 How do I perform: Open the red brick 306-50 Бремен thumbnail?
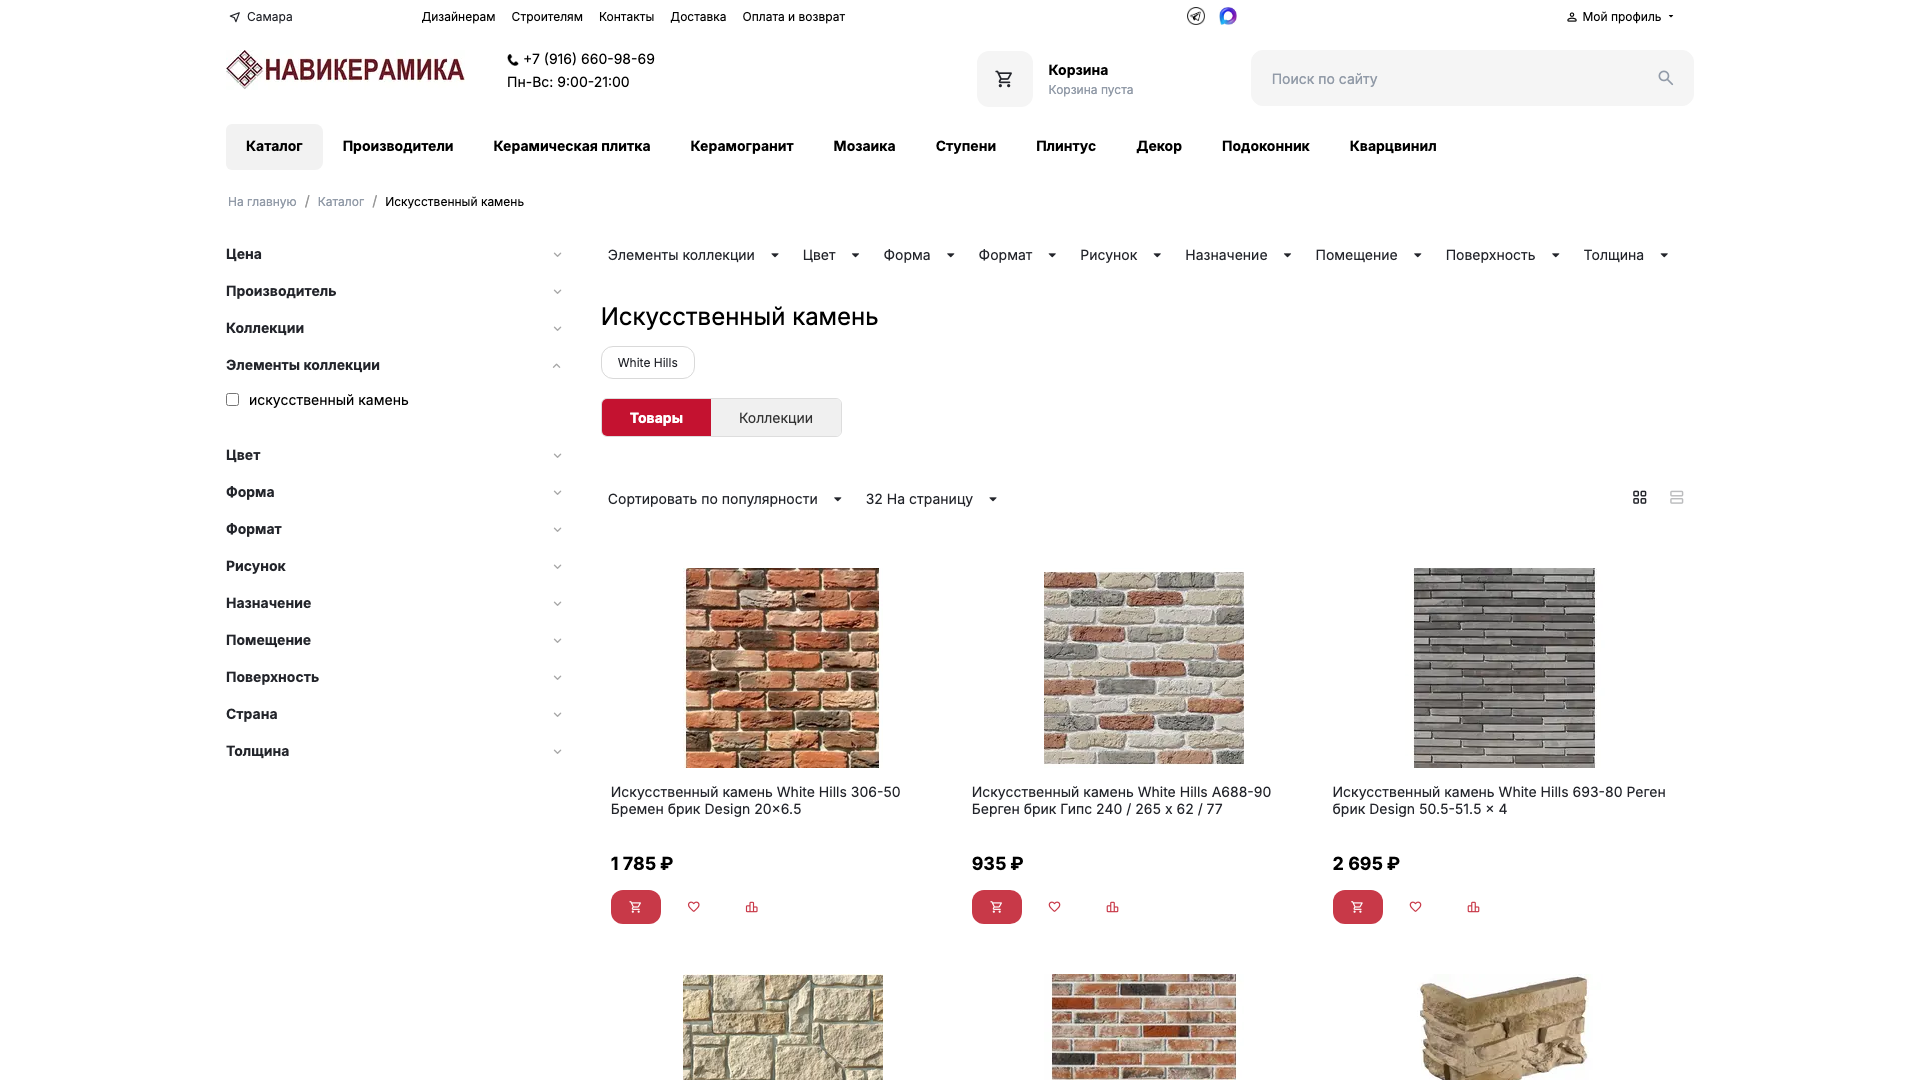tap(782, 668)
